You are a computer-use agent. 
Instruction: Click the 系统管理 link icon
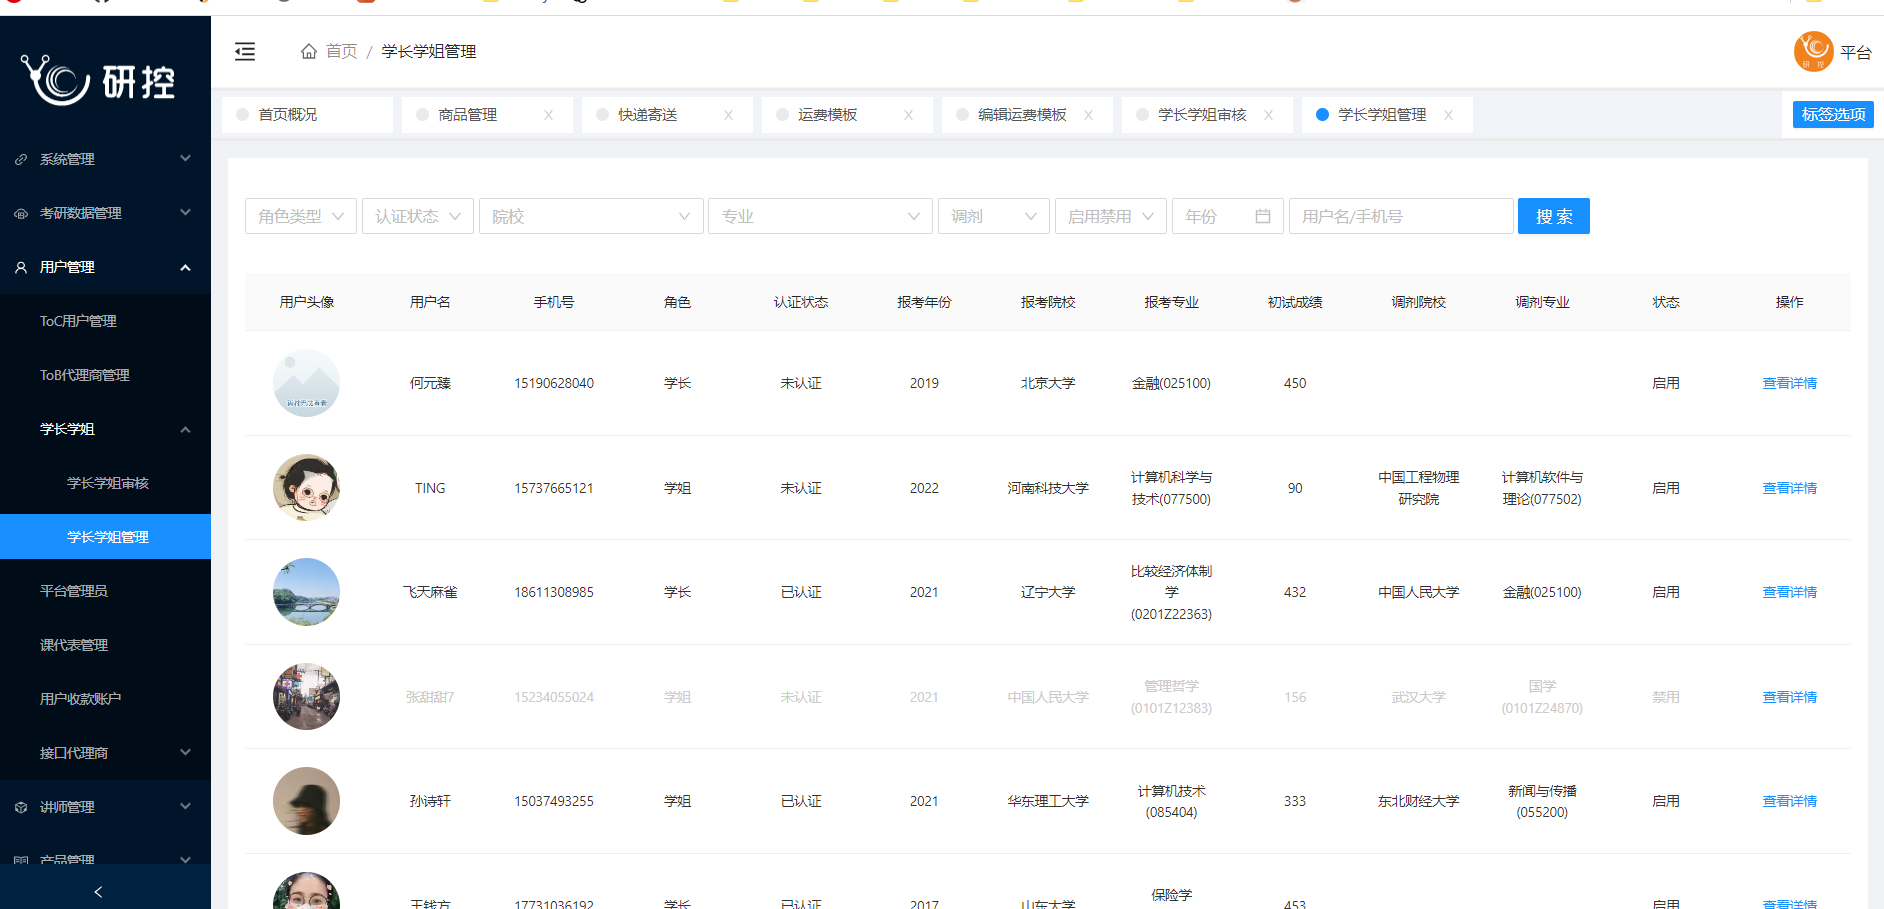coord(21,159)
